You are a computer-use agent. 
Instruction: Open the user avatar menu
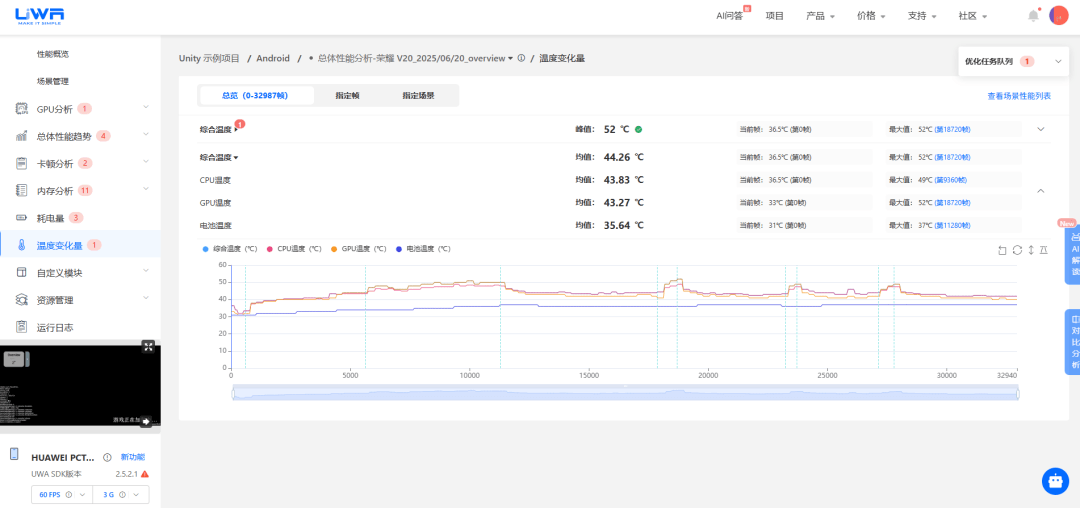coord(1058,15)
